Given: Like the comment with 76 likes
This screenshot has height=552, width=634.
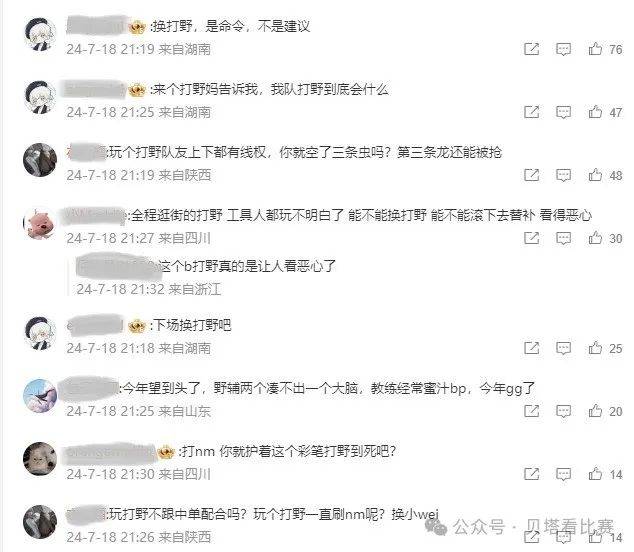Looking at the screenshot, I should (595, 49).
